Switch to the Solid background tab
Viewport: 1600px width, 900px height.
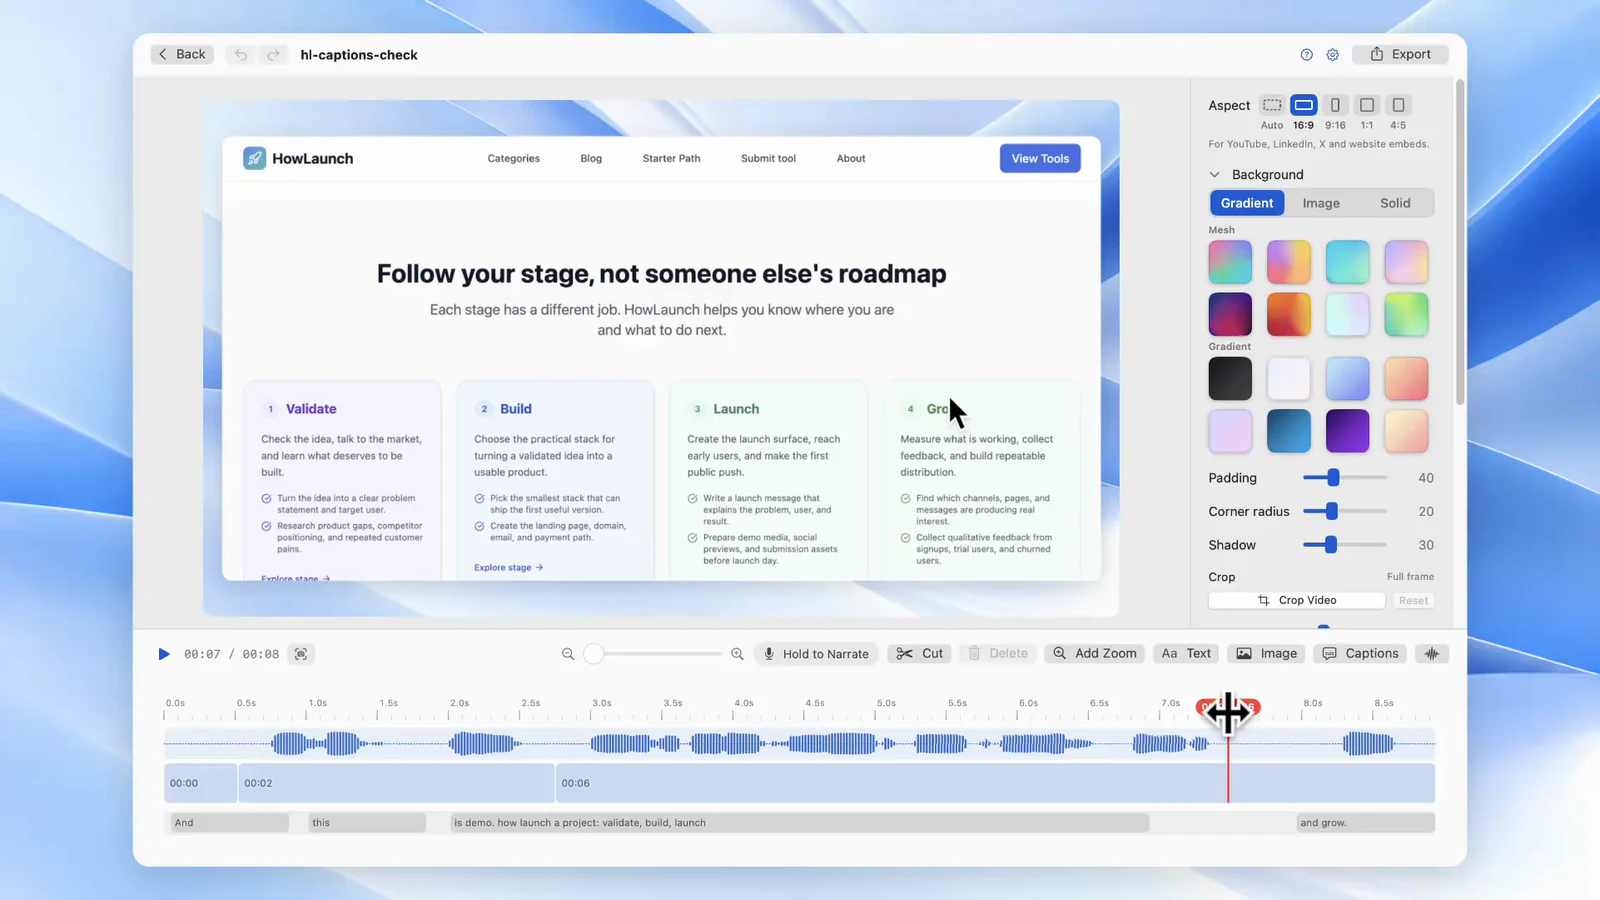tap(1395, 203)
